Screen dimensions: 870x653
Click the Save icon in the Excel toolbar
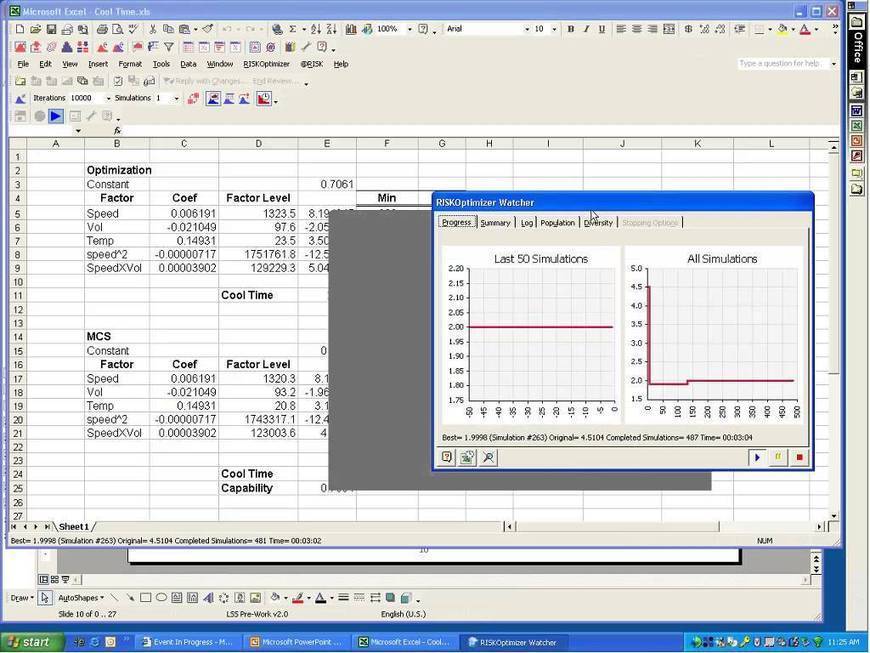point(50,30)
